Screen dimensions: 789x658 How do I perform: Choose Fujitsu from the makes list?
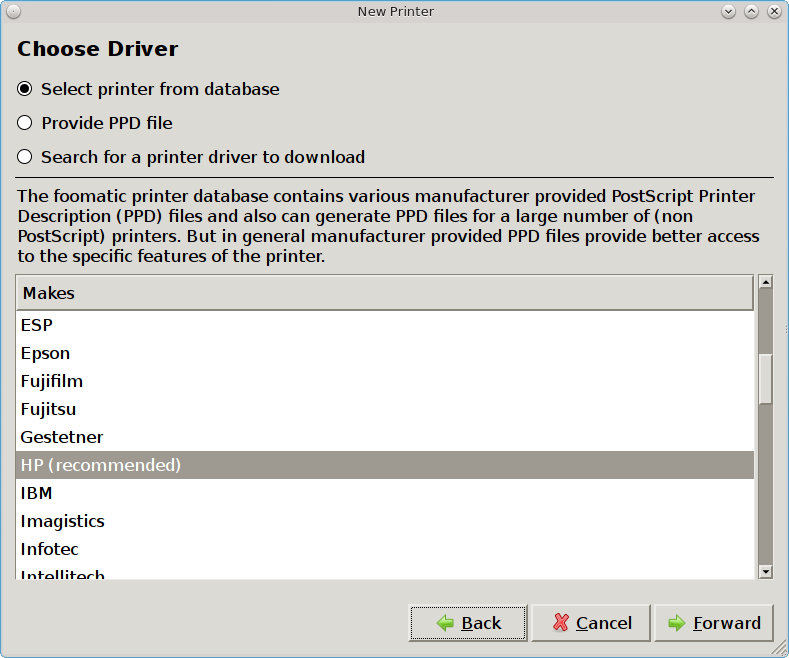[384, 409]
